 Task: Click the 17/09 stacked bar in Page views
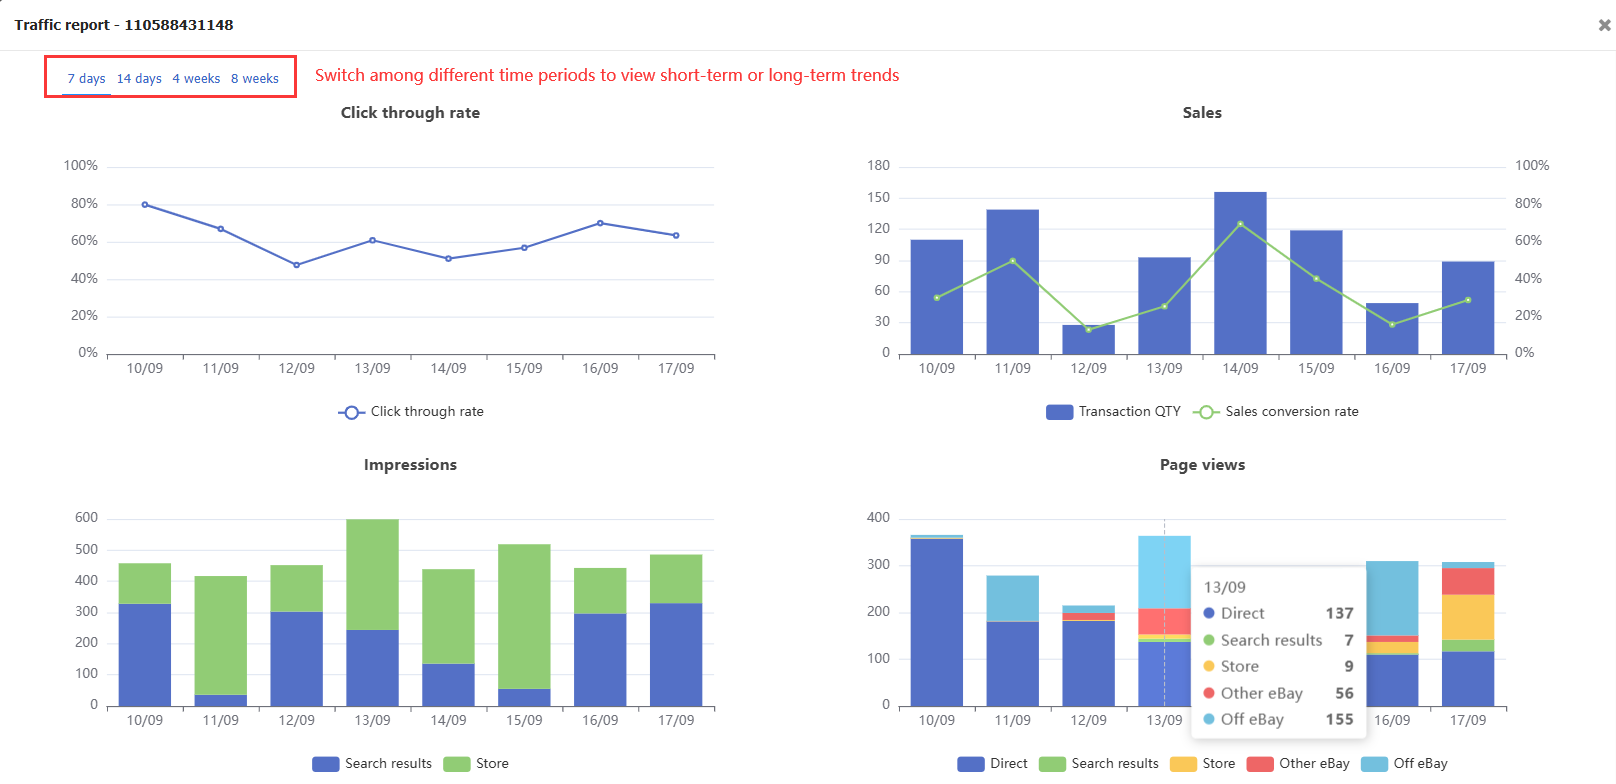point(1468,640)
